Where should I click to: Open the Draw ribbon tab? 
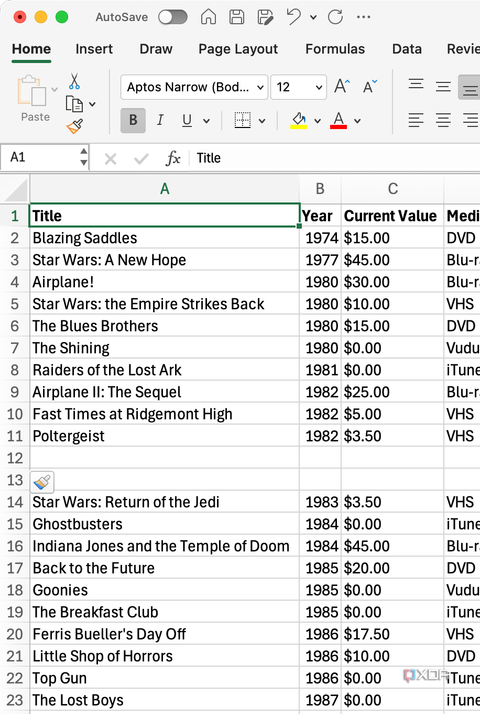(x=156, y=49)
